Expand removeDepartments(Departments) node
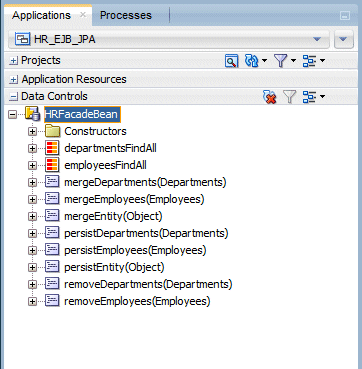362x369 pixels. (x=32, y=284)
